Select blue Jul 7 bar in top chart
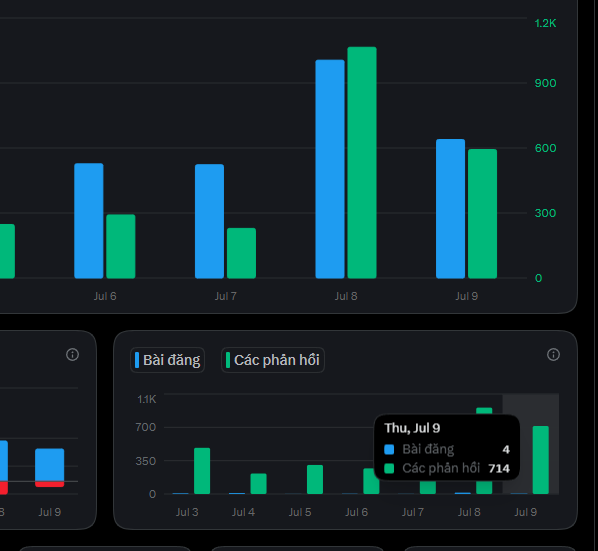The width and height of the screenshot is (598, 551). [x=209, y=221]
